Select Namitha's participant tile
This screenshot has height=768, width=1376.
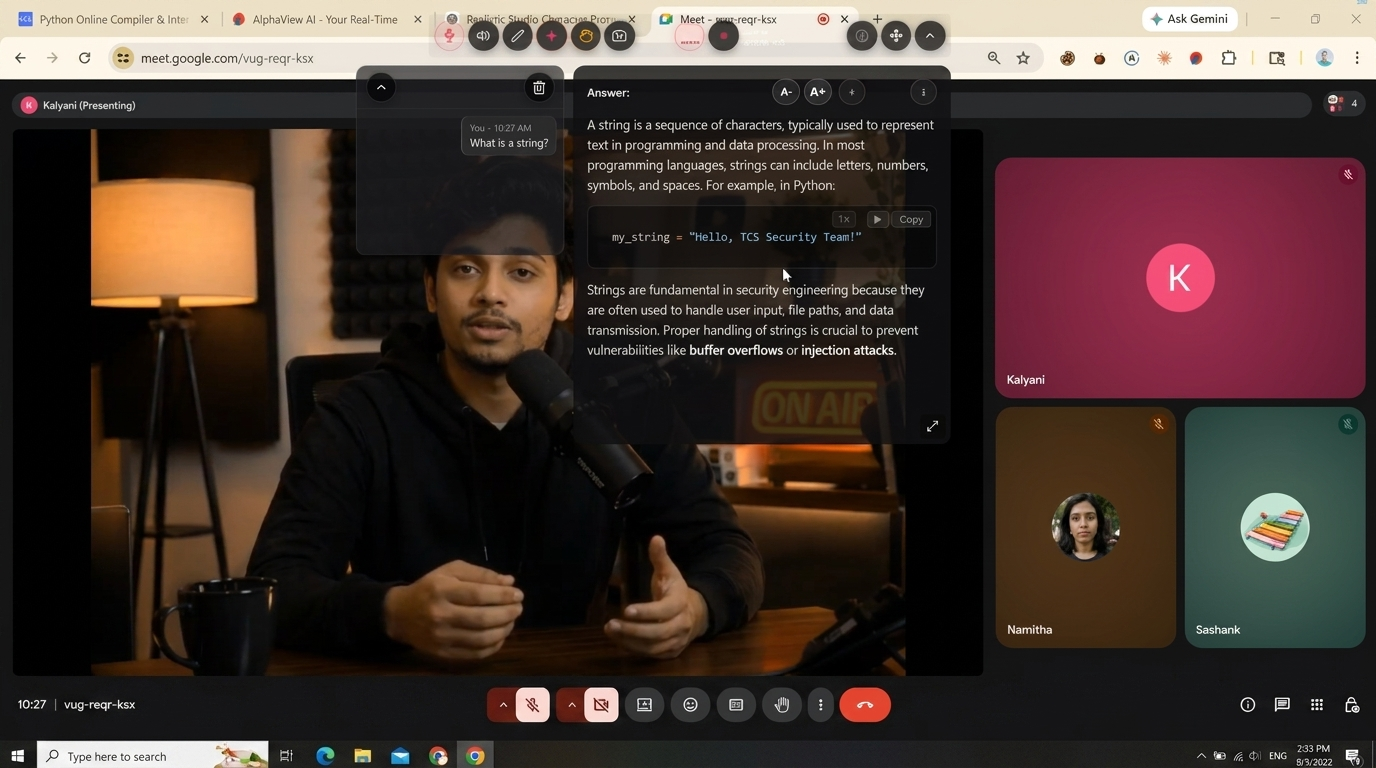point(1085,527)
